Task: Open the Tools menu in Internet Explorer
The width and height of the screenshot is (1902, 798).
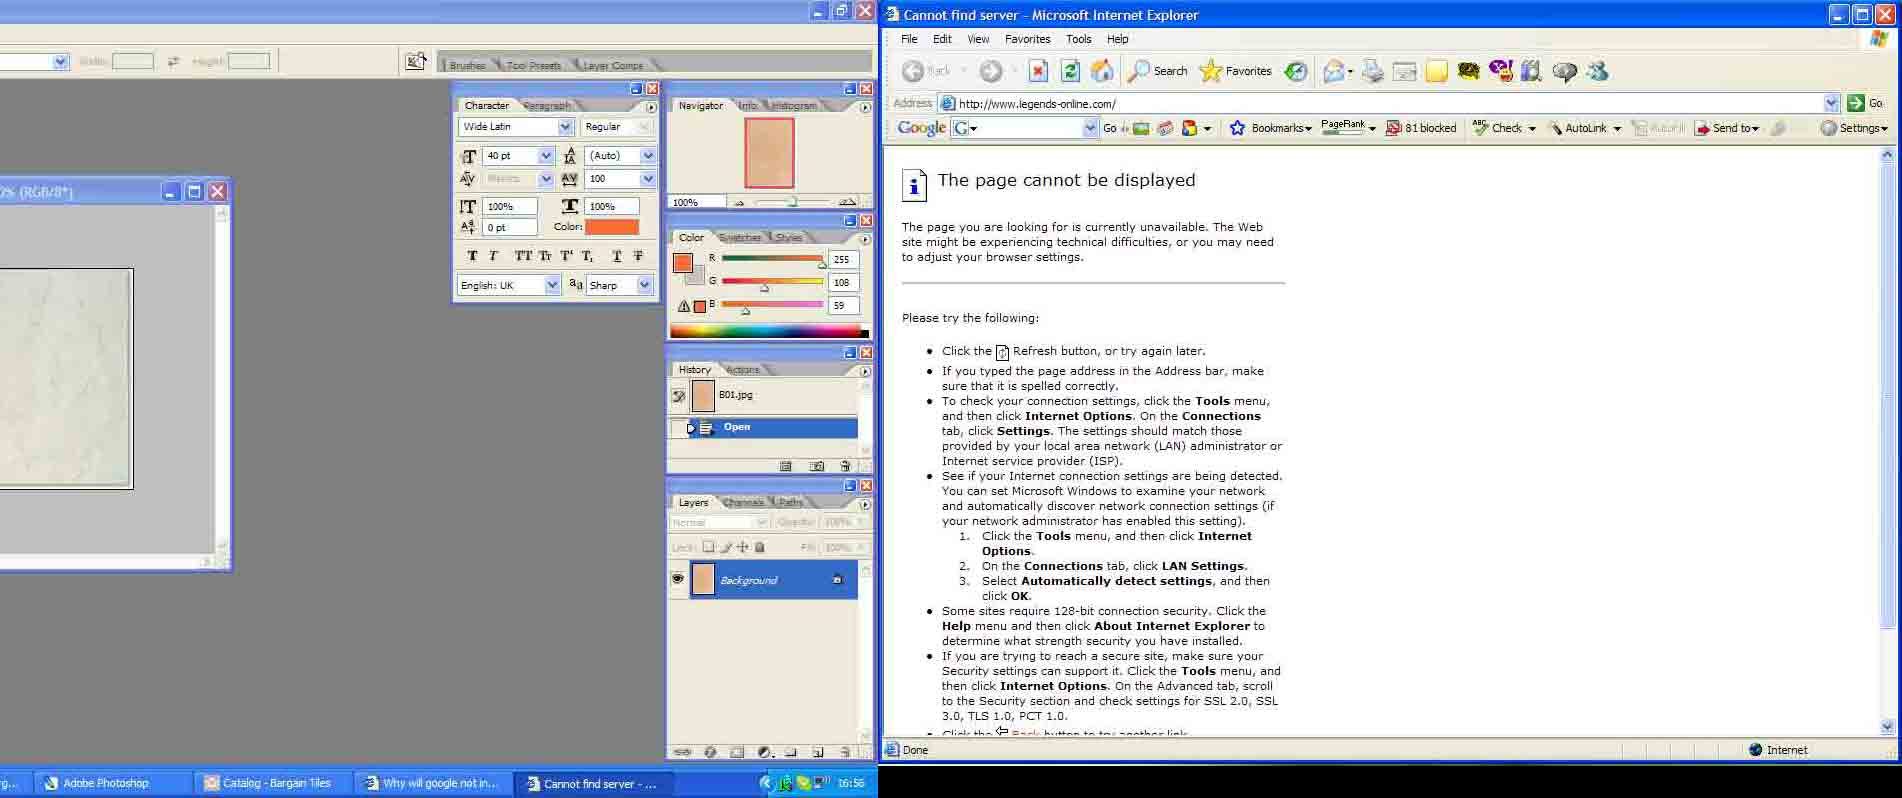Action: [x=1078, y=39]
